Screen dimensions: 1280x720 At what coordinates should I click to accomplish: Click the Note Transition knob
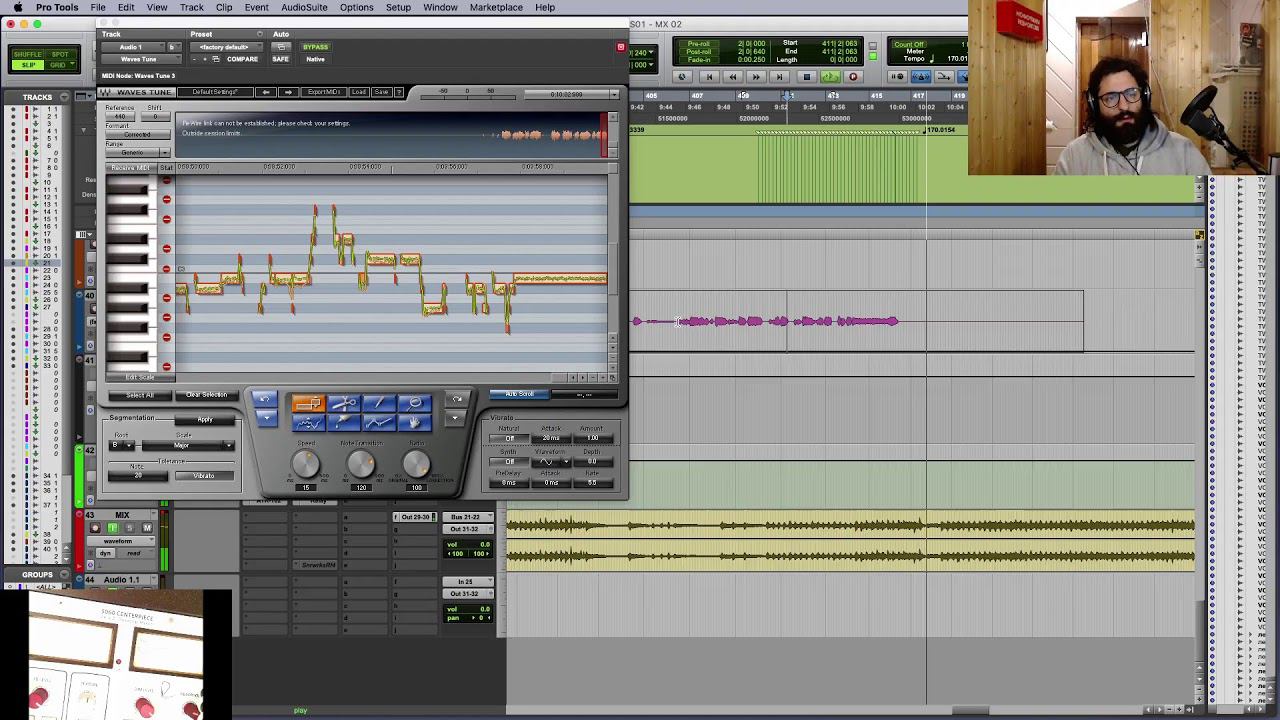coord(361,464)
